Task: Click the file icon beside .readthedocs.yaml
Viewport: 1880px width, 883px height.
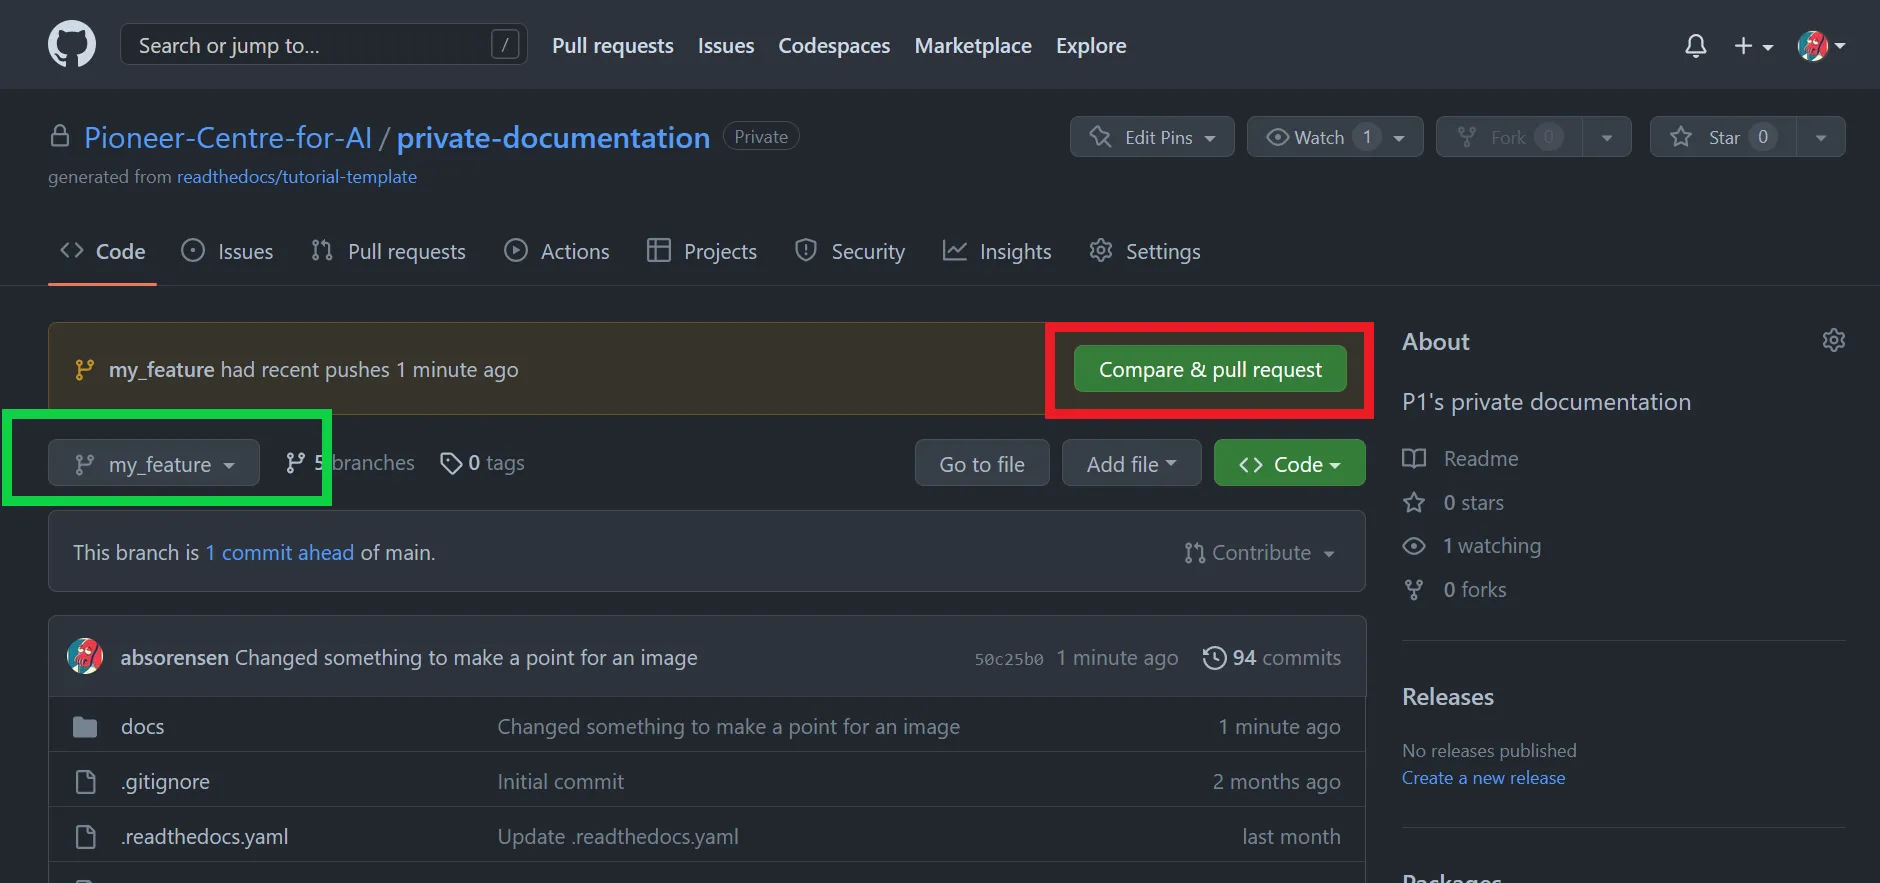Action: (x=86, y=837)
